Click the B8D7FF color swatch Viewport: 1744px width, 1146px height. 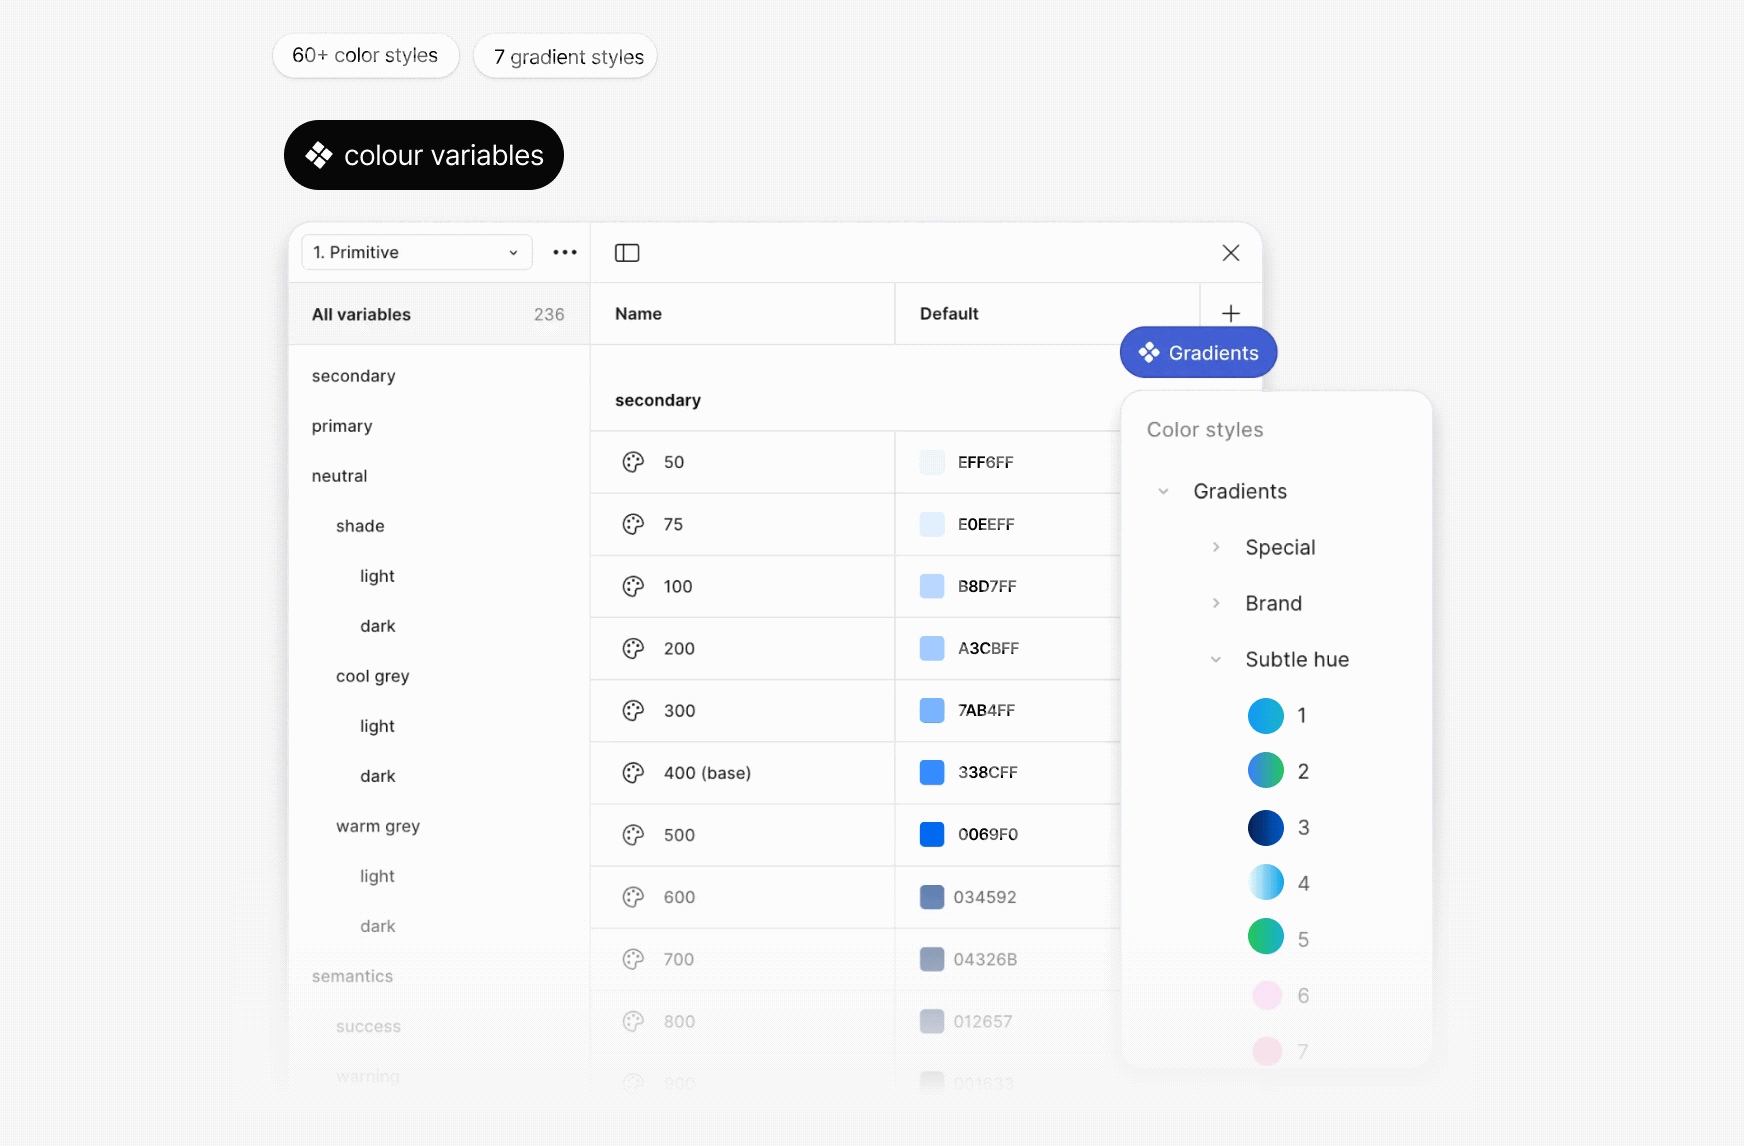pos(932,586)
